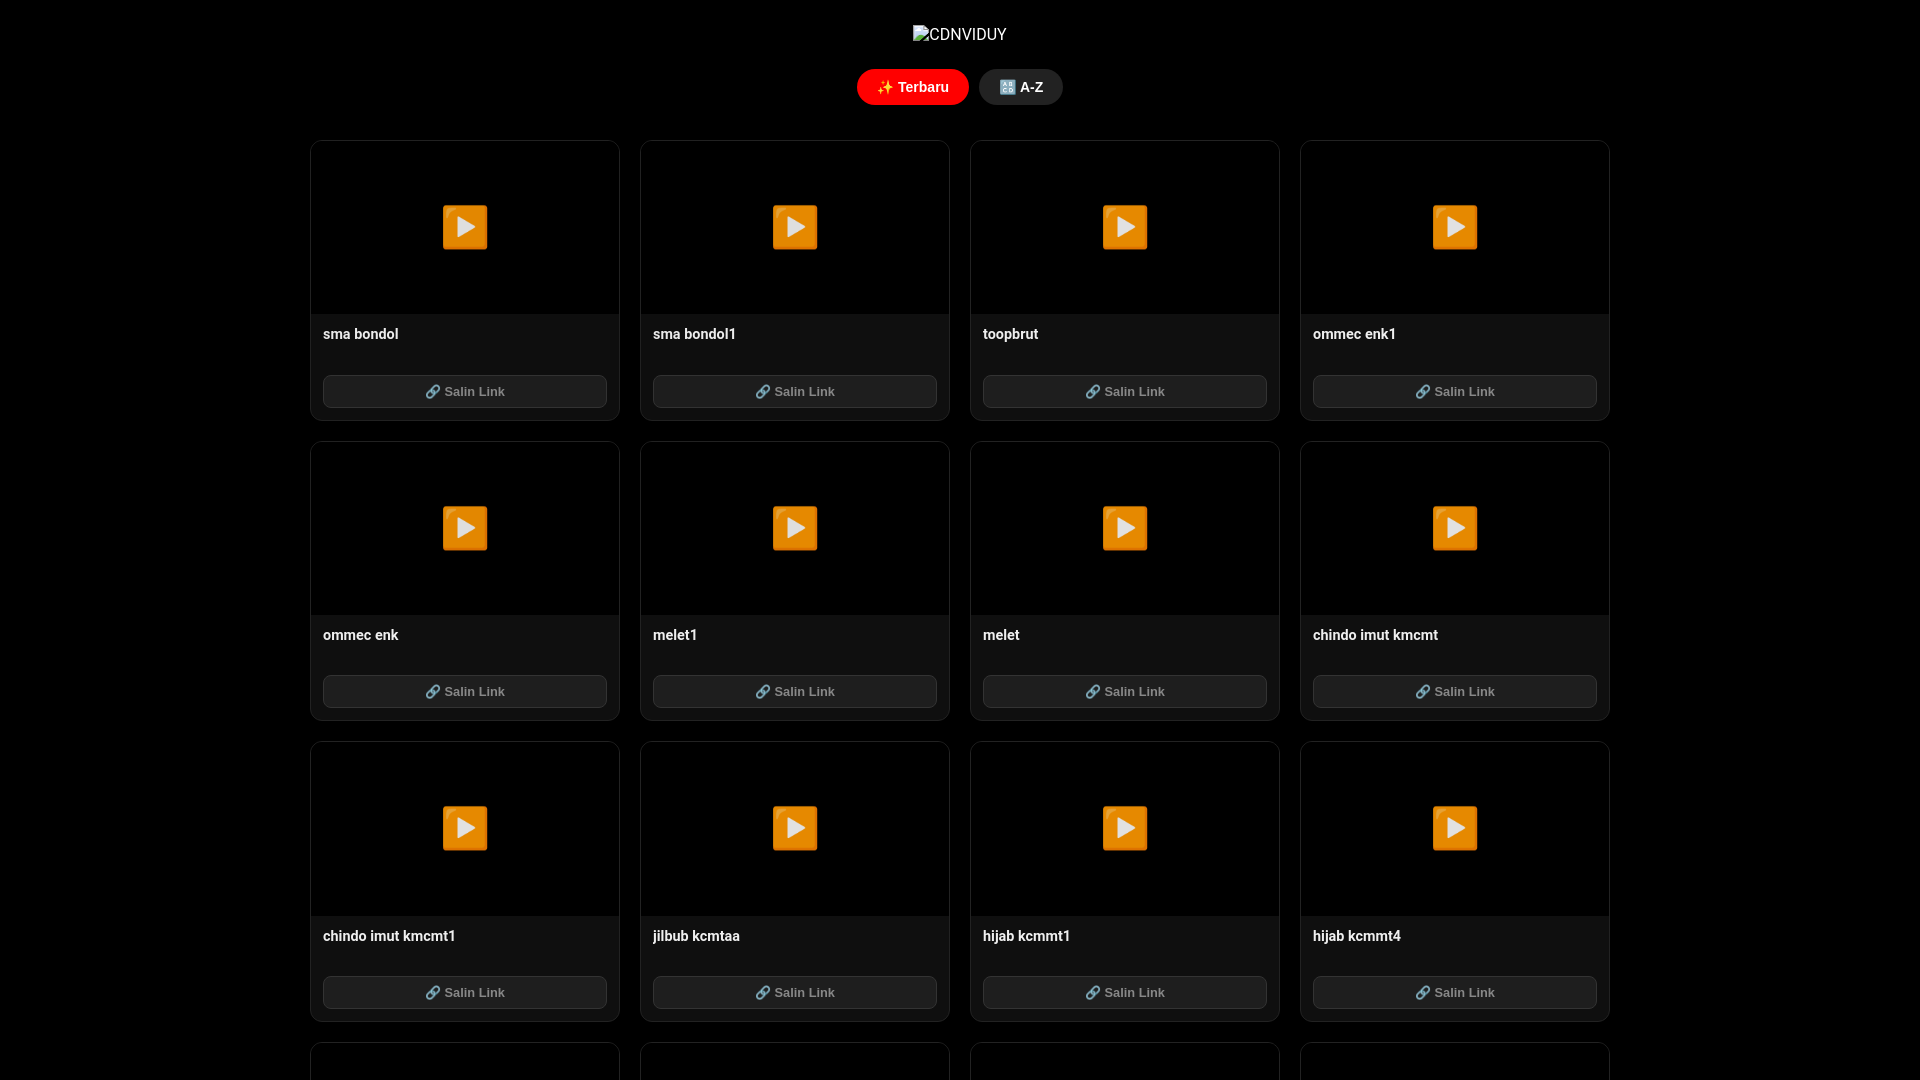
Task: Click Salin Link under "jilbub kcmtaa"
Action: tap(795, 992)
